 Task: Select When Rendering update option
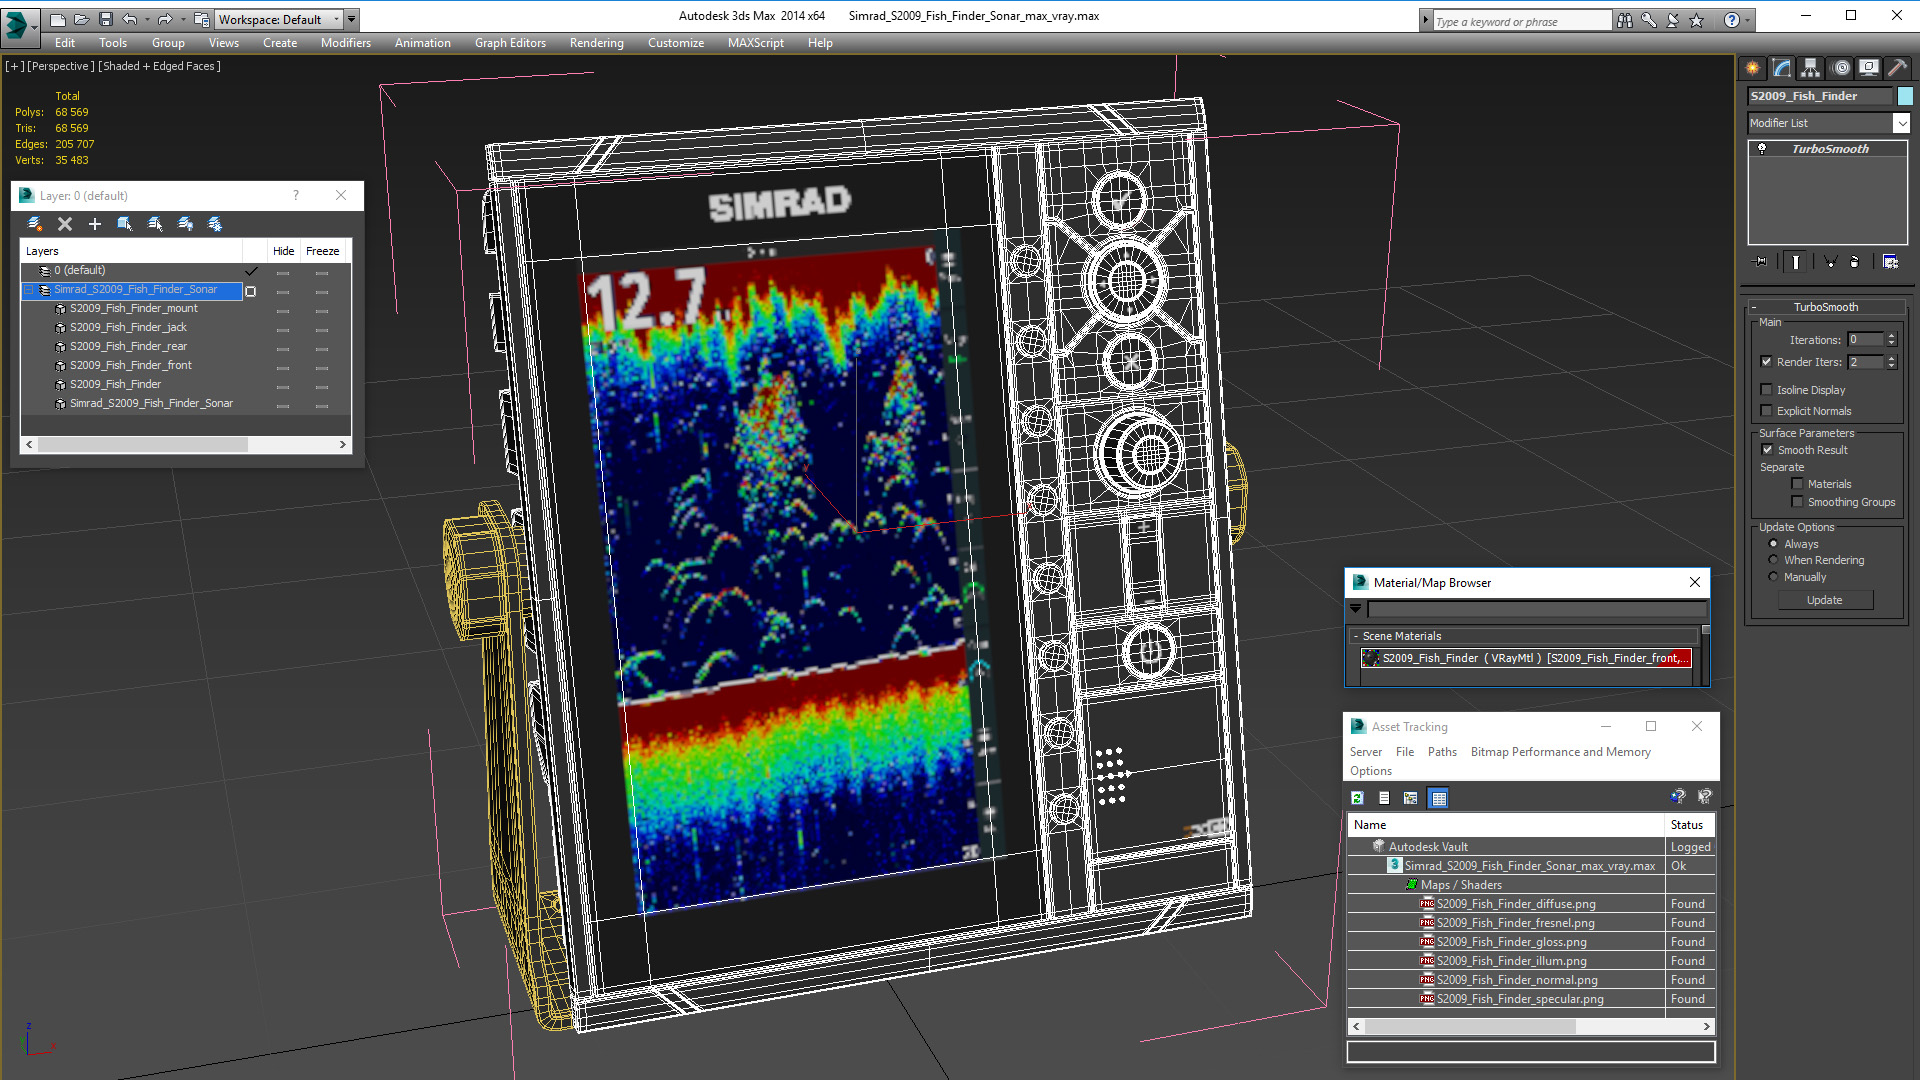(x=1774, y=560)
